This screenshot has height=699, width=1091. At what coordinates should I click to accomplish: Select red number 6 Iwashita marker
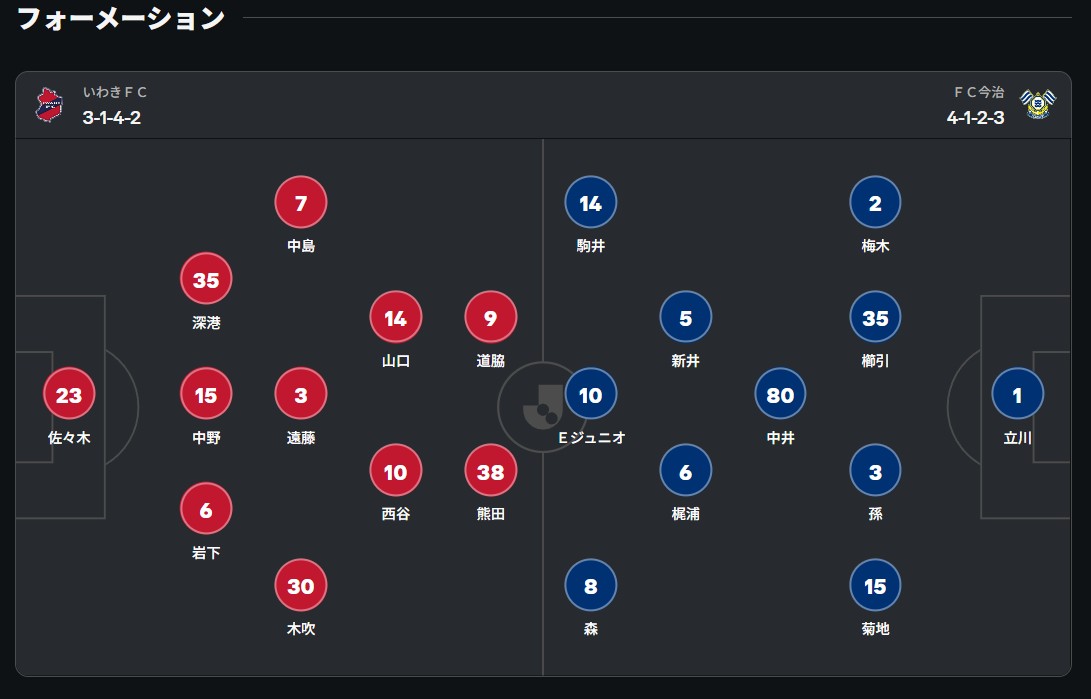coord(206,509)
